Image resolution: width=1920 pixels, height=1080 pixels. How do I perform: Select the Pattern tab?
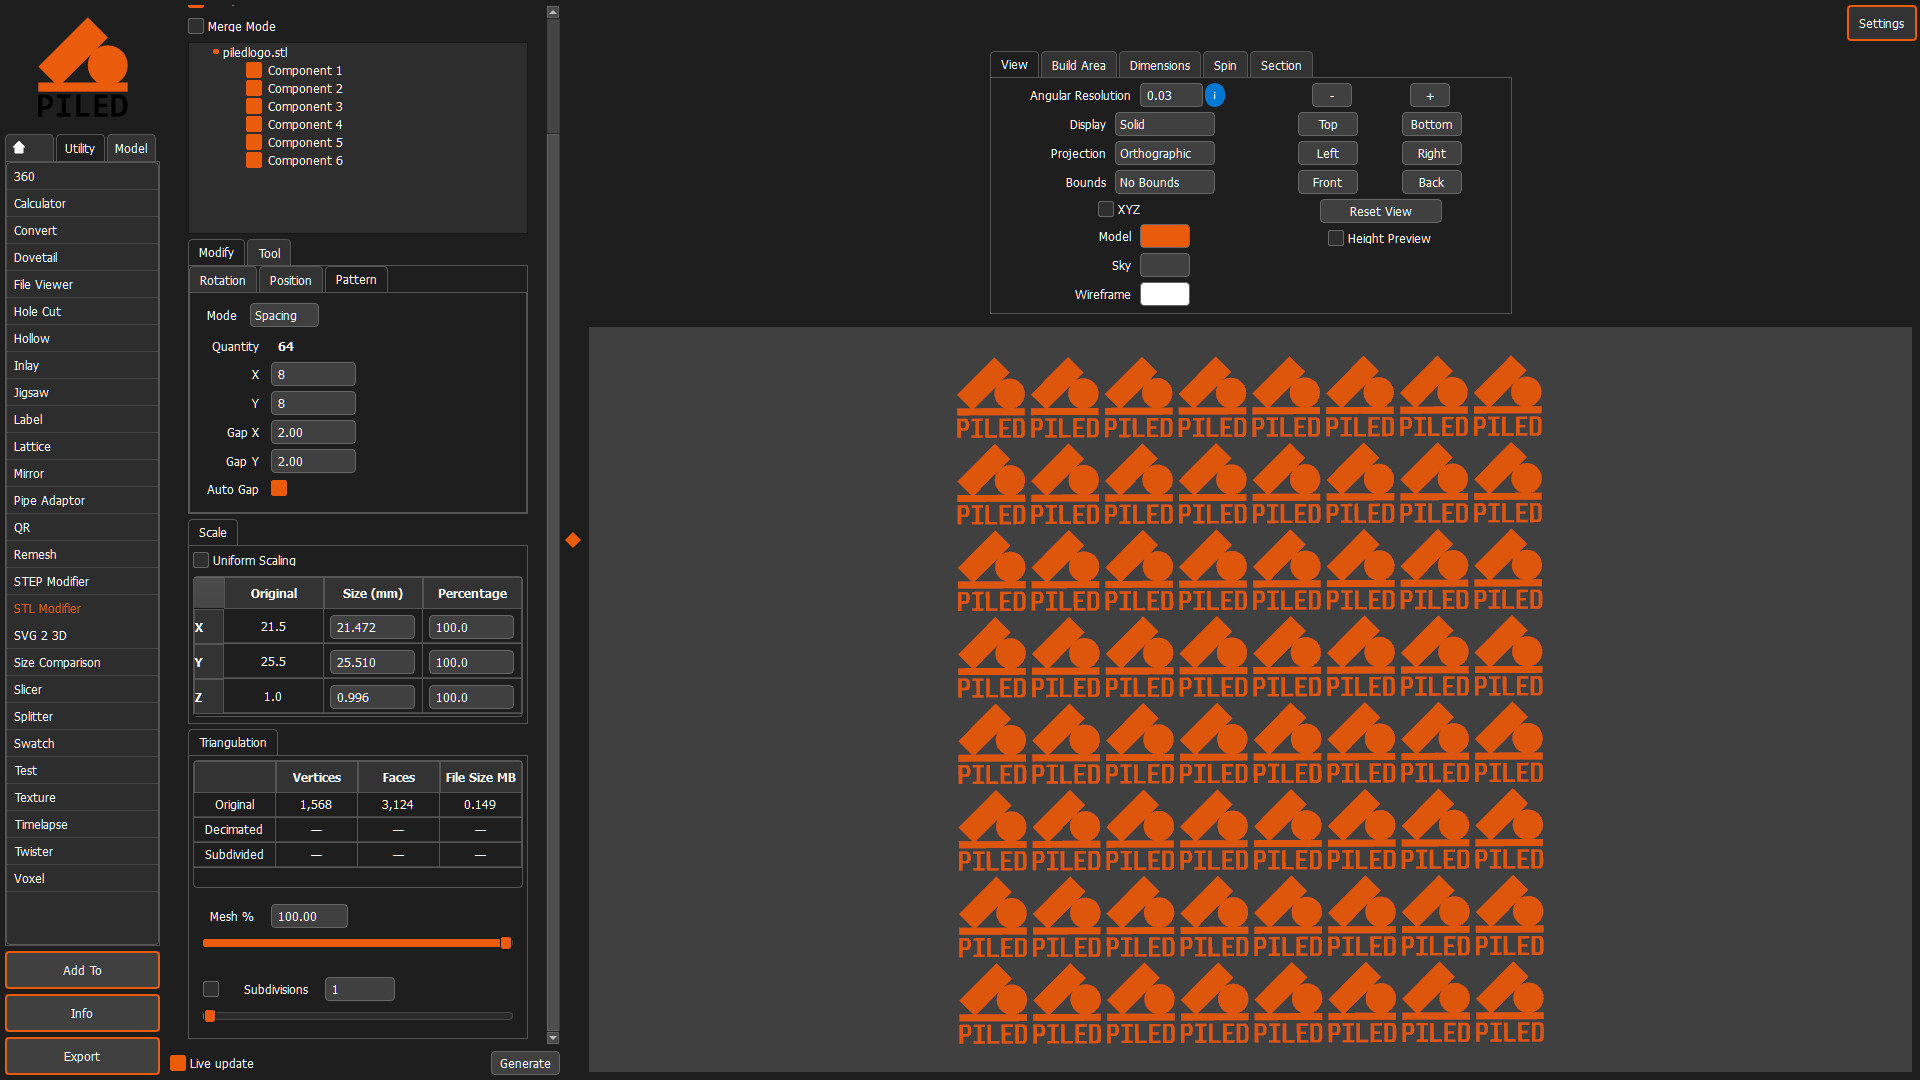pos(356,280)
